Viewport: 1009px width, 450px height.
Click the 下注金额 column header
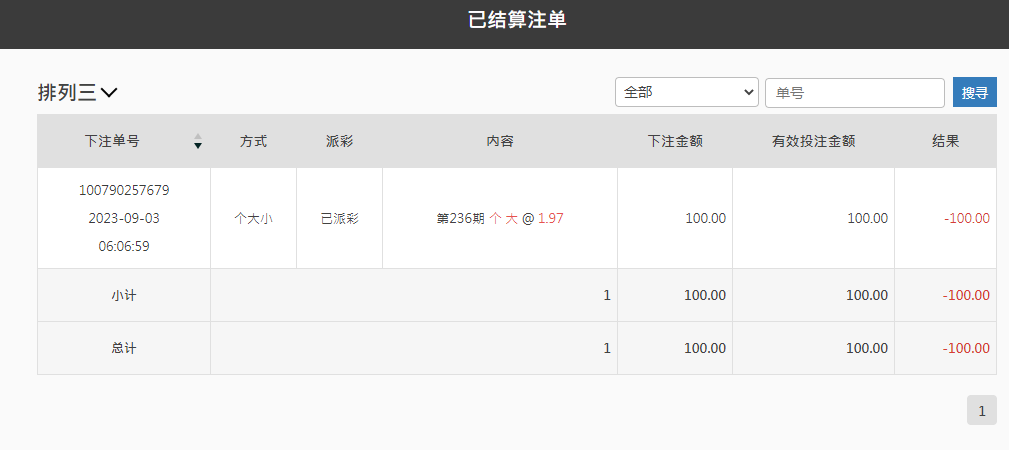click(675, 141)
